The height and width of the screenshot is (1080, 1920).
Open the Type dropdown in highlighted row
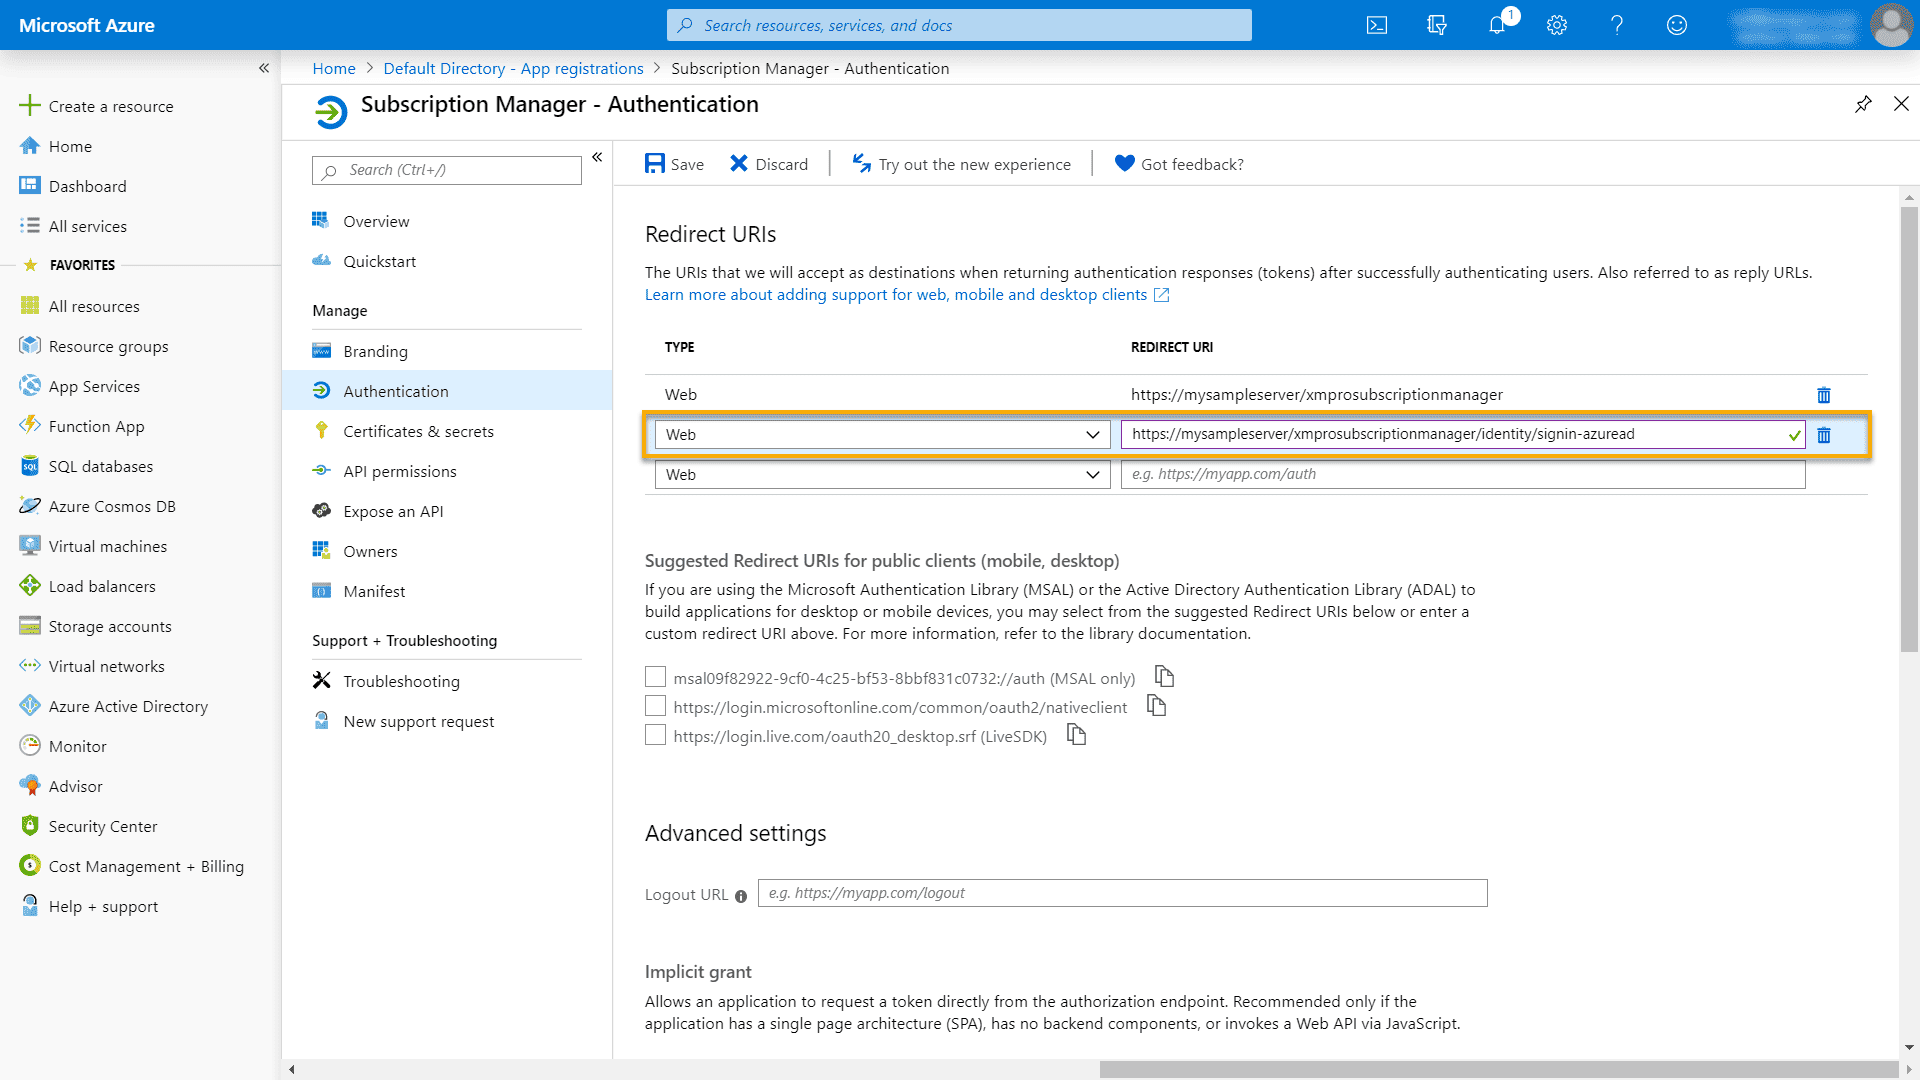pyautogui.click(x=882, y=434)
